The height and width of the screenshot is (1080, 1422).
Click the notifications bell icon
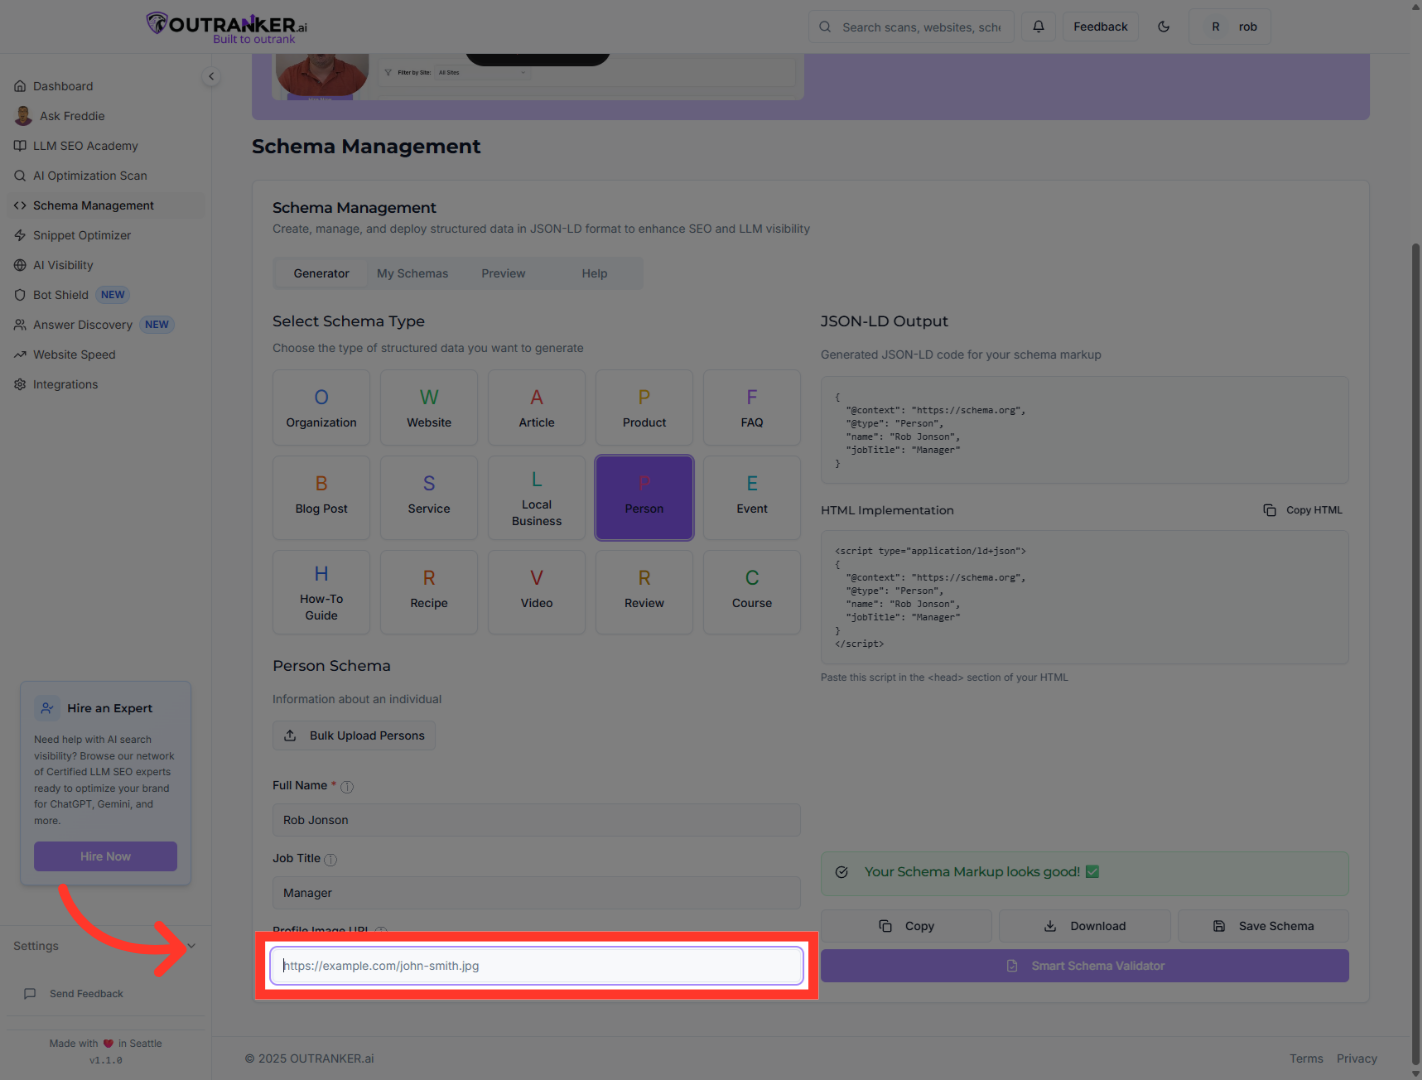[1038, 27]
